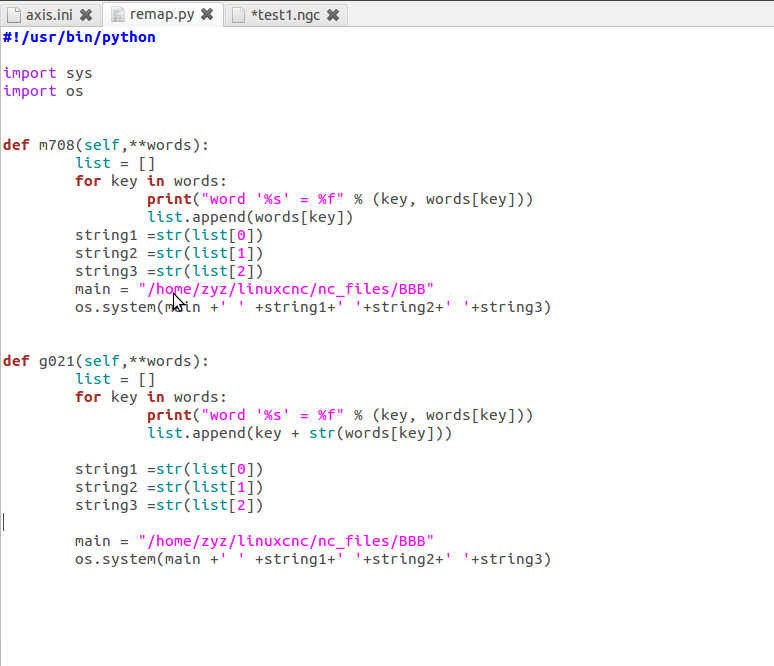Click the document icon on test1.ngc tab
The width and height of the screenshot is (774, 666).
click(x=238, y=15)
